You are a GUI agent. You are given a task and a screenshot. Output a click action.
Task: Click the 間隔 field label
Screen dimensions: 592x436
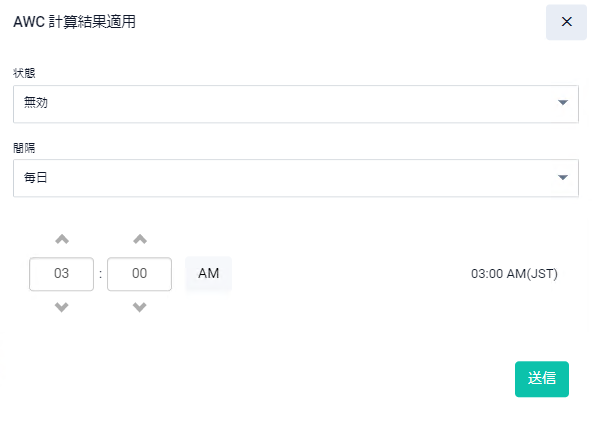pyautogui.click(x=24, y=148)
